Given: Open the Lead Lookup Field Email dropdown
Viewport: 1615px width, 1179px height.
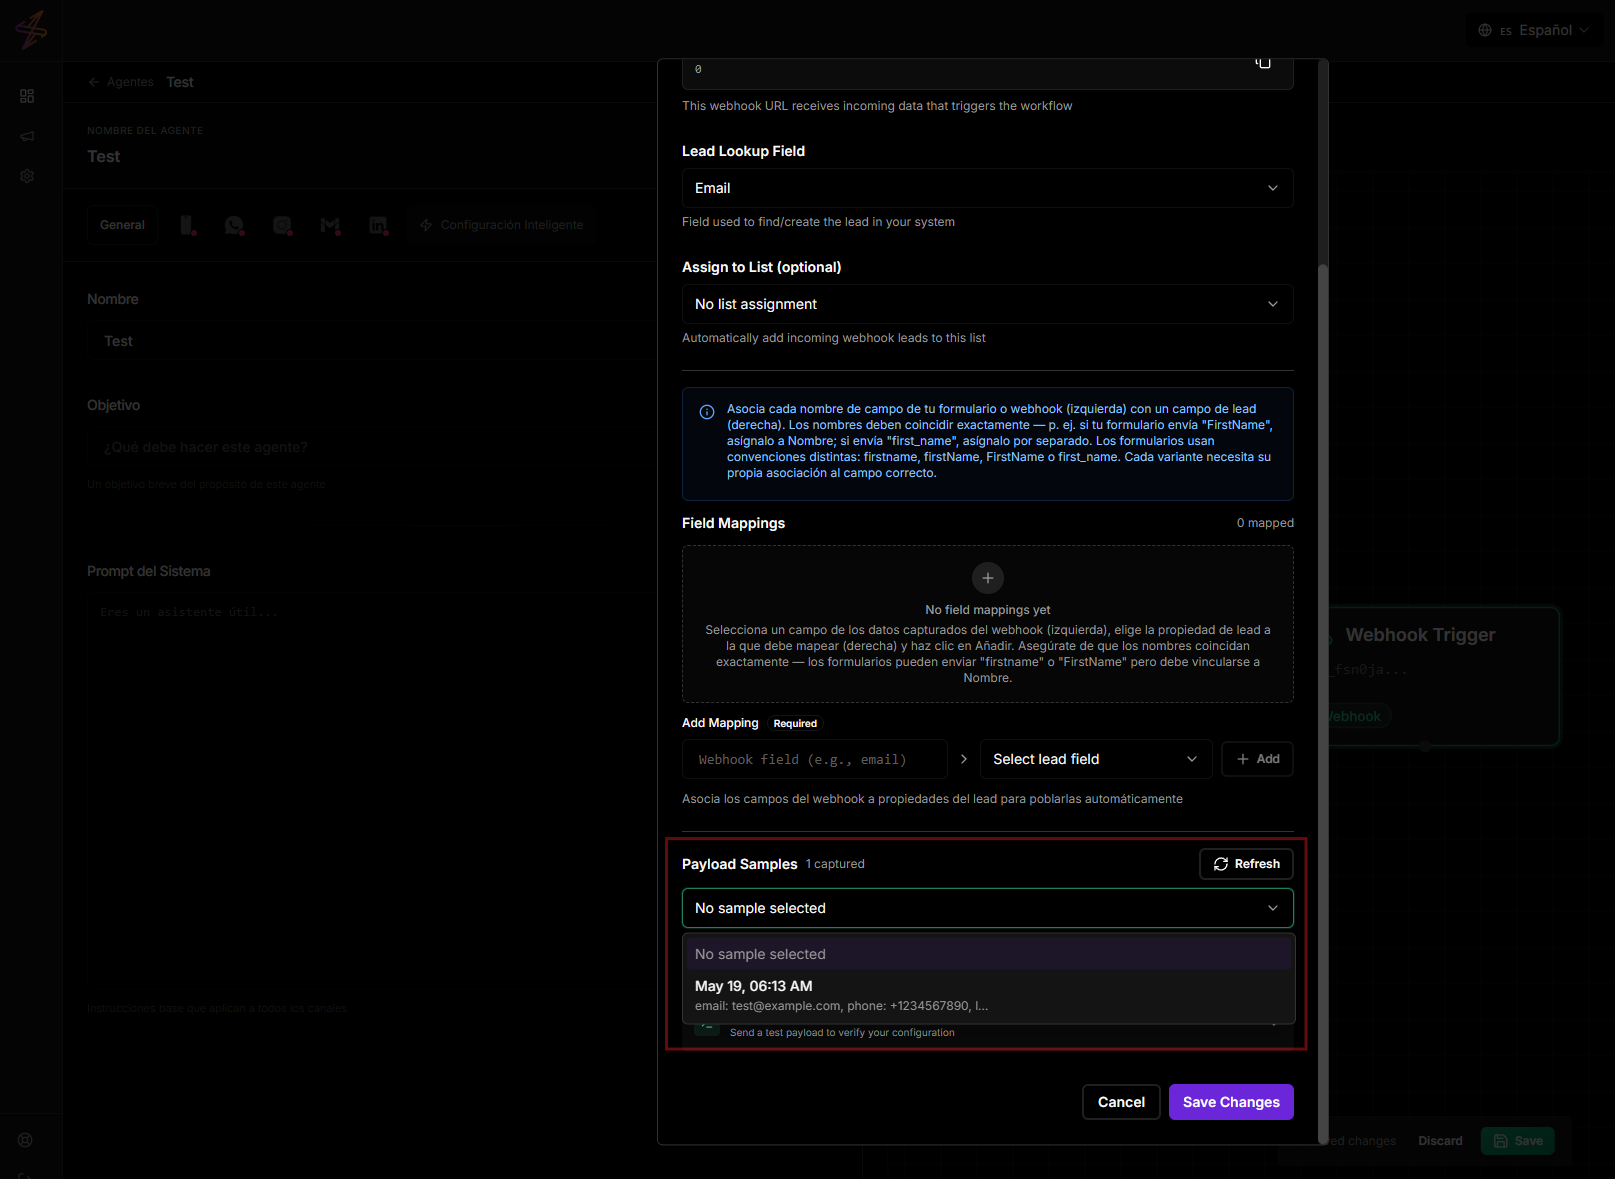Looking at the screenshot, I should (x=988, y=188).
